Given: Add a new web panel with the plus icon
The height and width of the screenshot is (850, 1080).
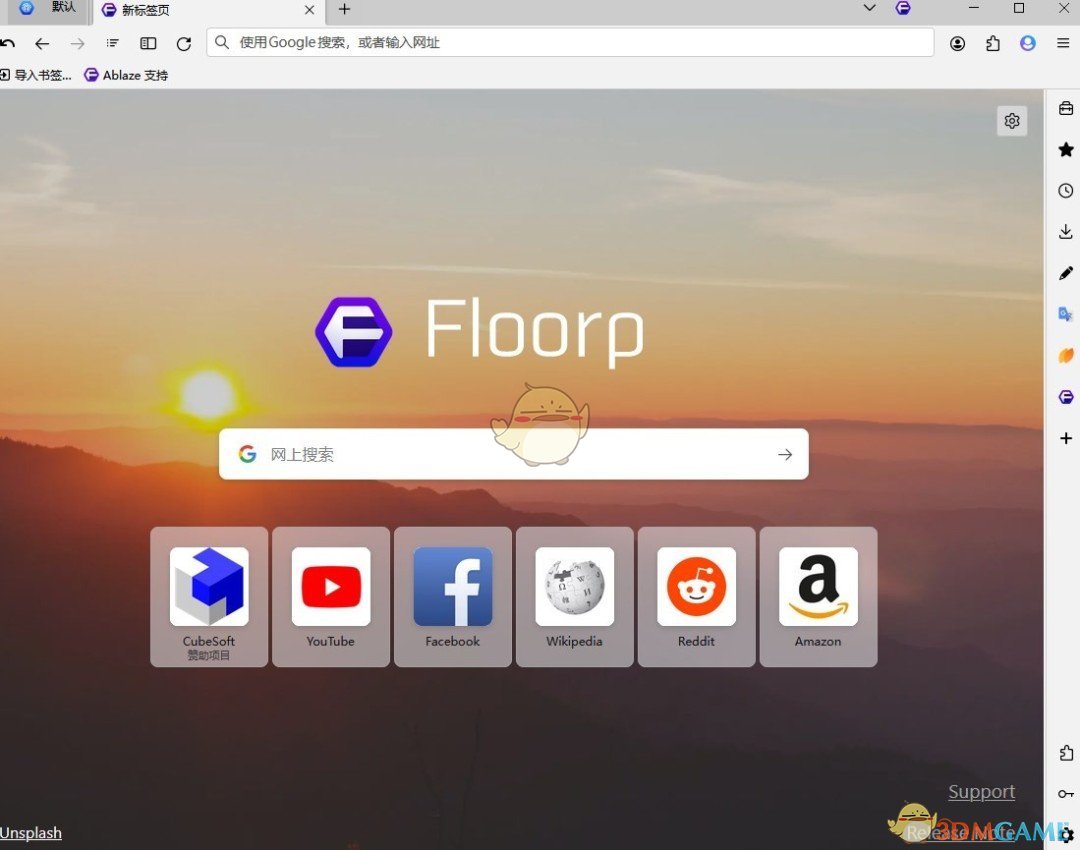Looking at the screenshot, I should point(1065,438).
